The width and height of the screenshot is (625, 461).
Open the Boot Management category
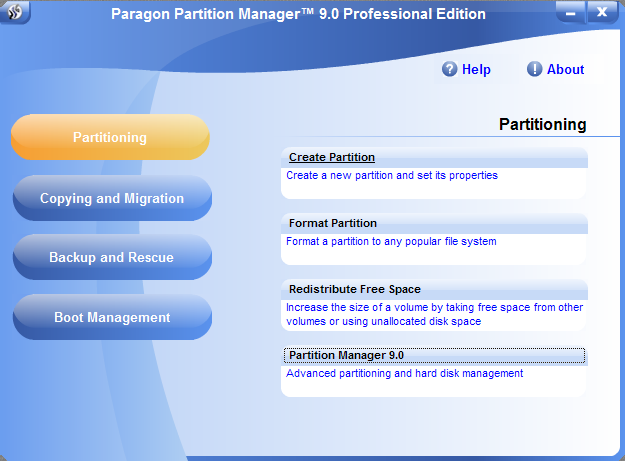pos(112,317)
